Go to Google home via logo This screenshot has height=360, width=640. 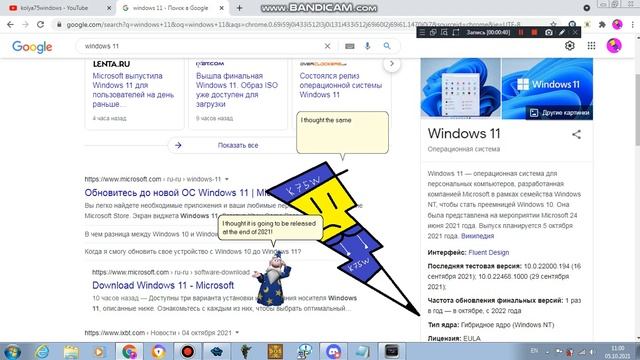point(32,47)
